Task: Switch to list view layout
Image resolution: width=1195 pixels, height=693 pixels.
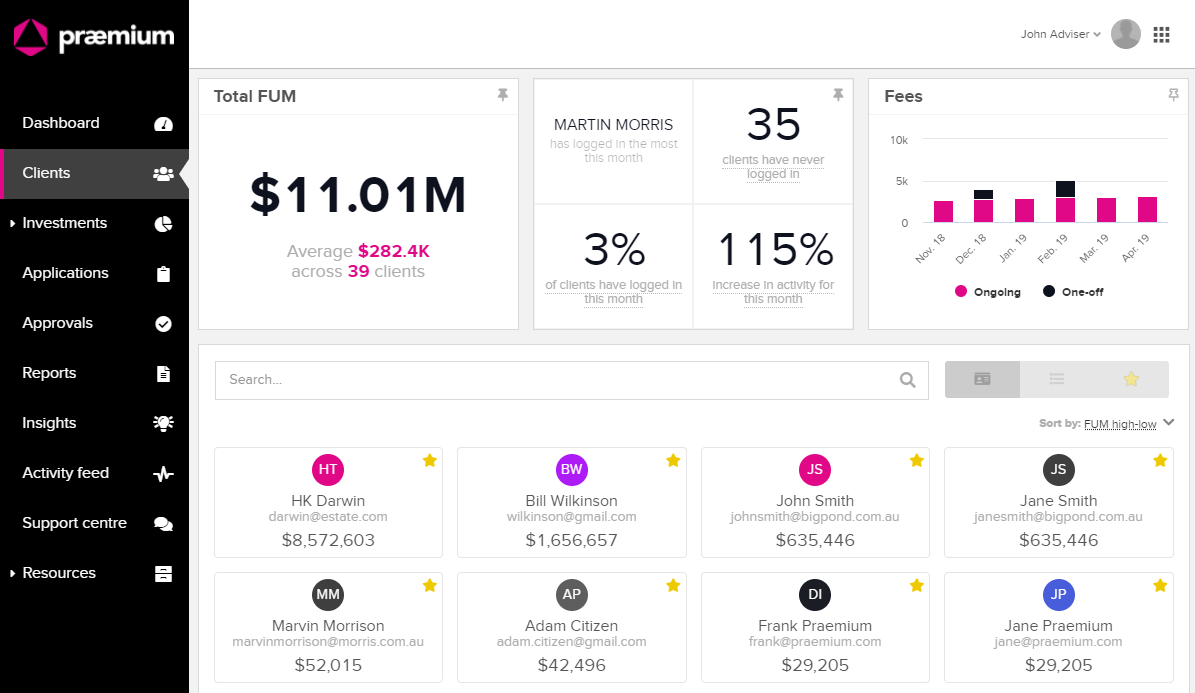Action: 1056,379
